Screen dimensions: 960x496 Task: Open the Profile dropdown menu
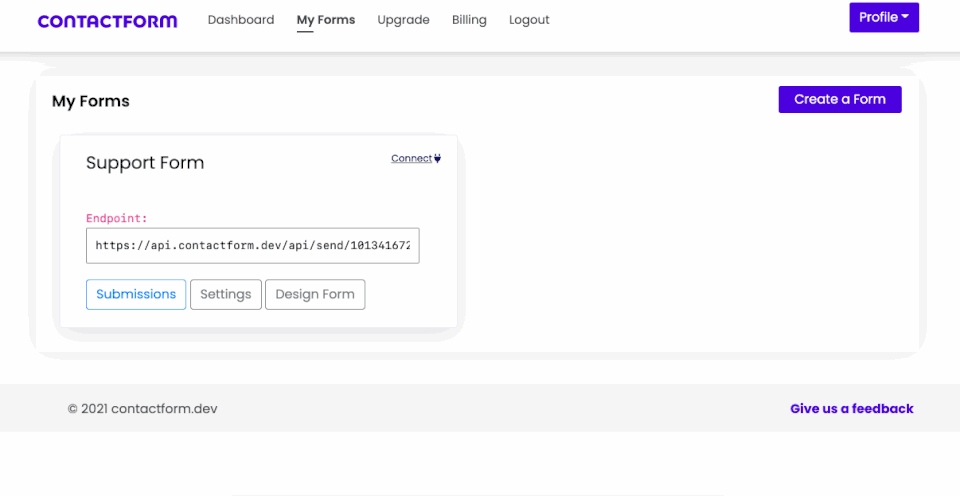point(883,17)
